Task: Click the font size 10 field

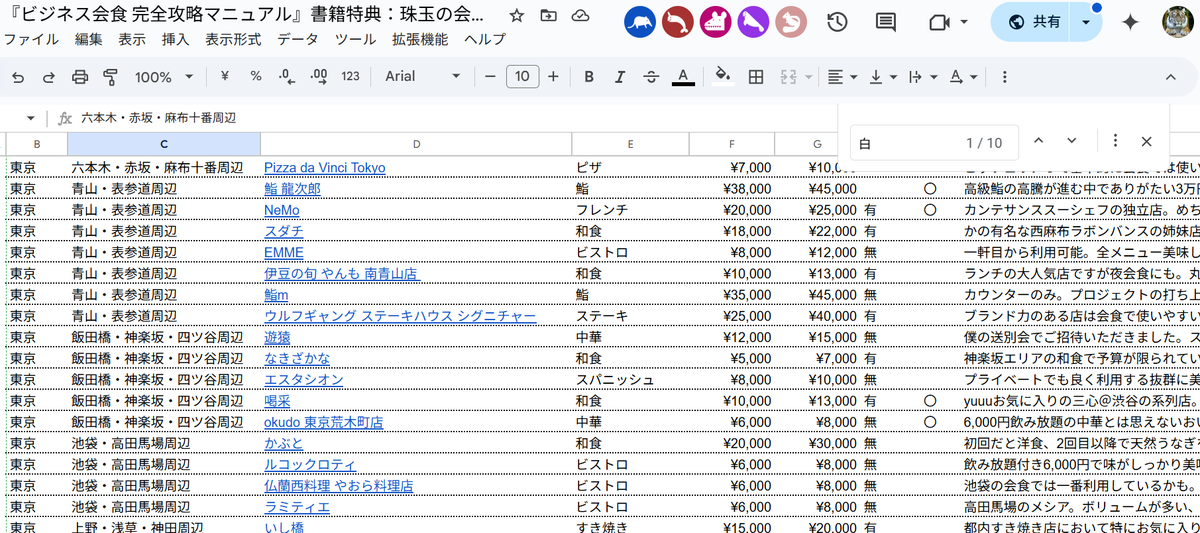Action: click(522, 77)
